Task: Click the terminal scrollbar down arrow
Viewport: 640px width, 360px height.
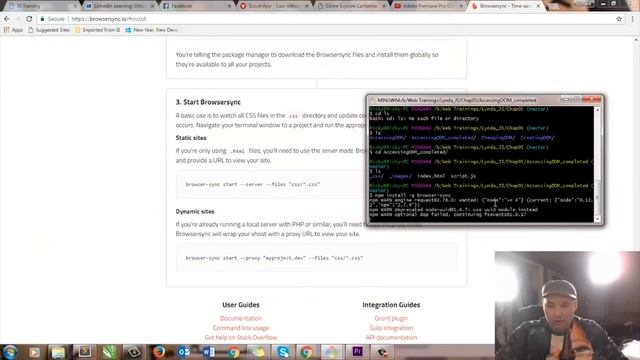Action: pyautogui.click(x=598, y=219)
